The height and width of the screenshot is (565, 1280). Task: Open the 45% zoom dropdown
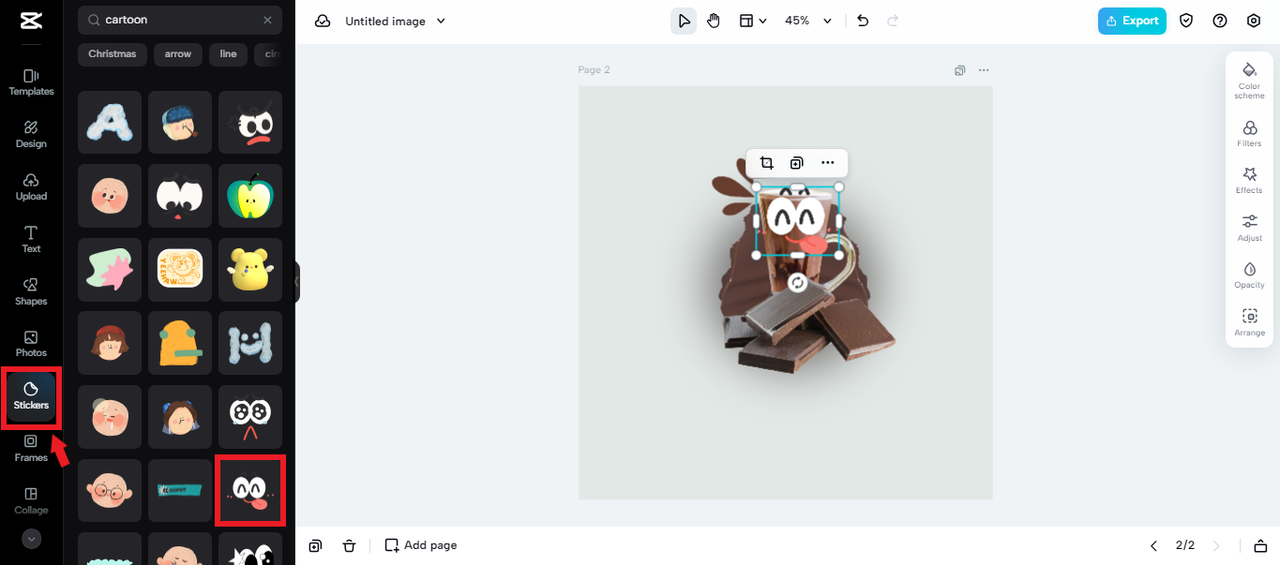point(808,21)
